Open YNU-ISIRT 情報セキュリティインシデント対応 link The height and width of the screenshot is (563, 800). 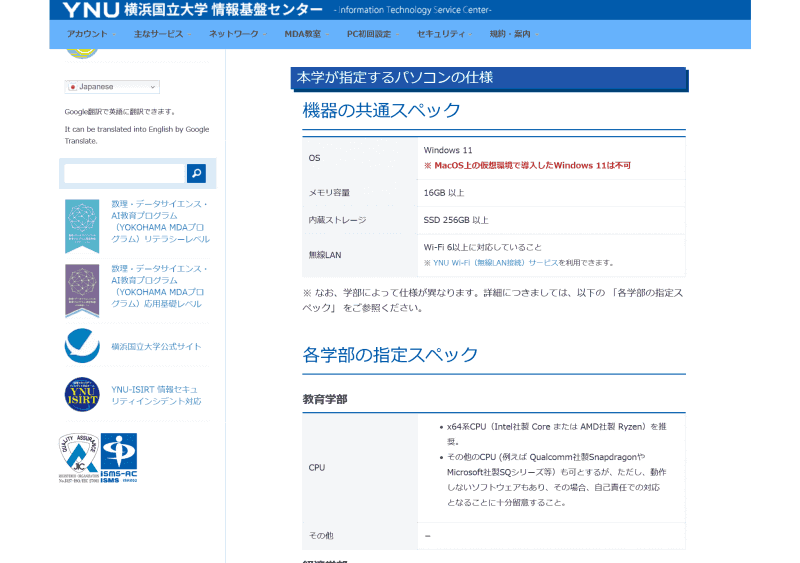coord(156,396)
